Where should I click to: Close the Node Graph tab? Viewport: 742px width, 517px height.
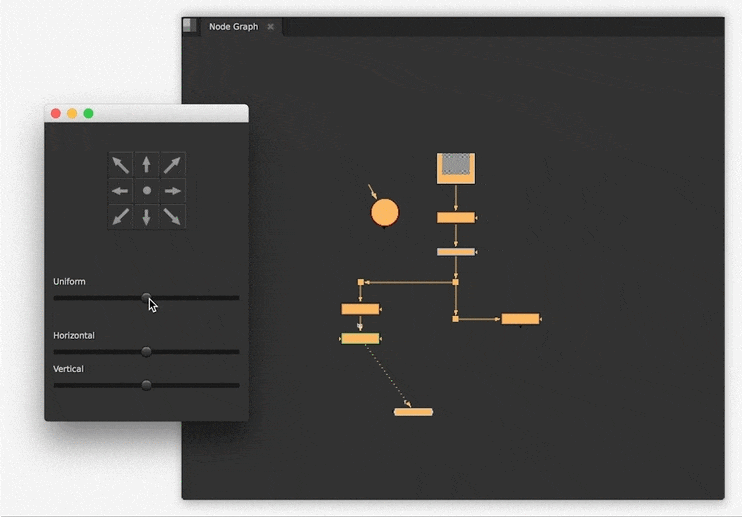pyautogui.click(x=270, y=27)
